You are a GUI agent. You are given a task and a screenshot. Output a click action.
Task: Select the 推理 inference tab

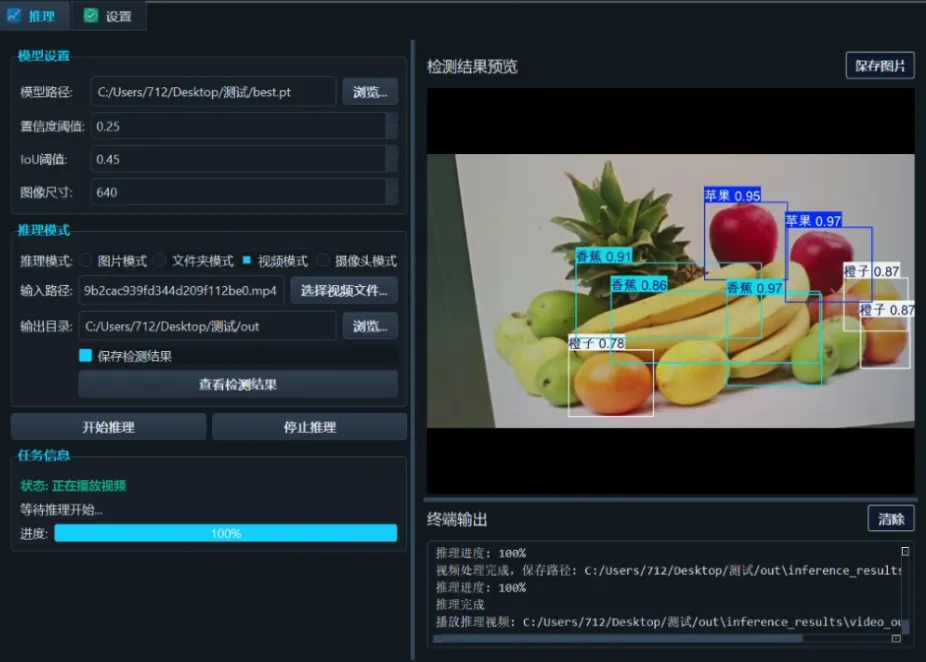(35, 16)
